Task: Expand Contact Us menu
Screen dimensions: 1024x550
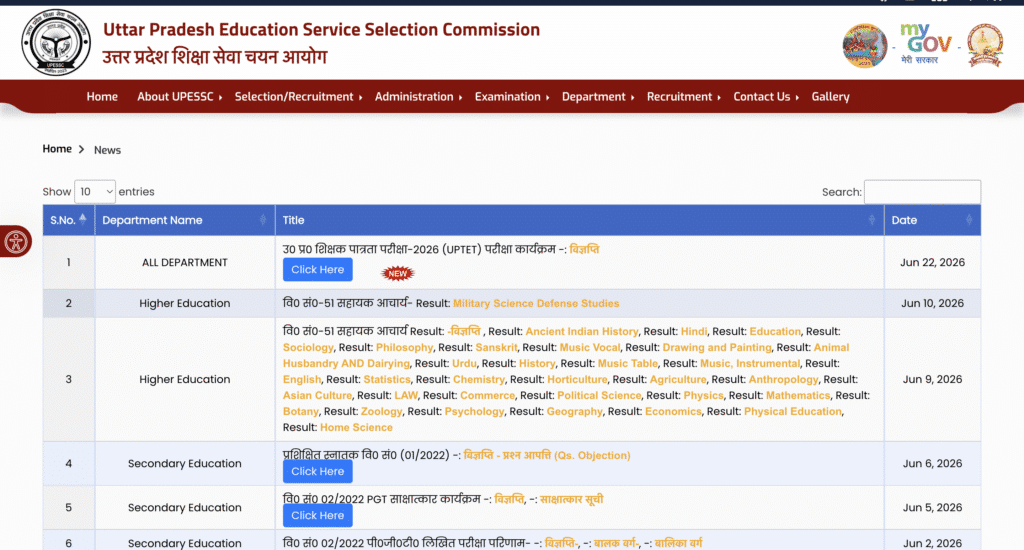Action: 766,97
